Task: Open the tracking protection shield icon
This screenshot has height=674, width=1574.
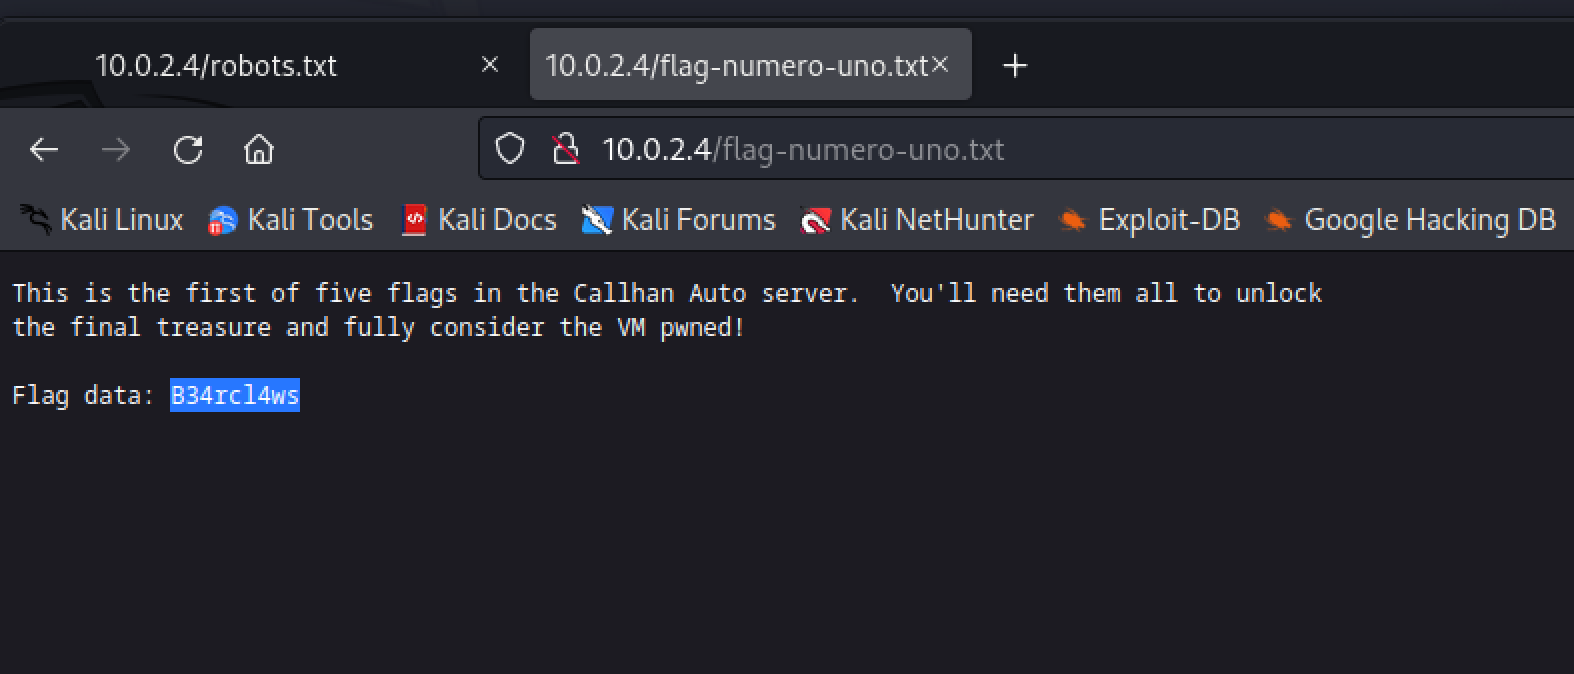Action: (510, 150)
